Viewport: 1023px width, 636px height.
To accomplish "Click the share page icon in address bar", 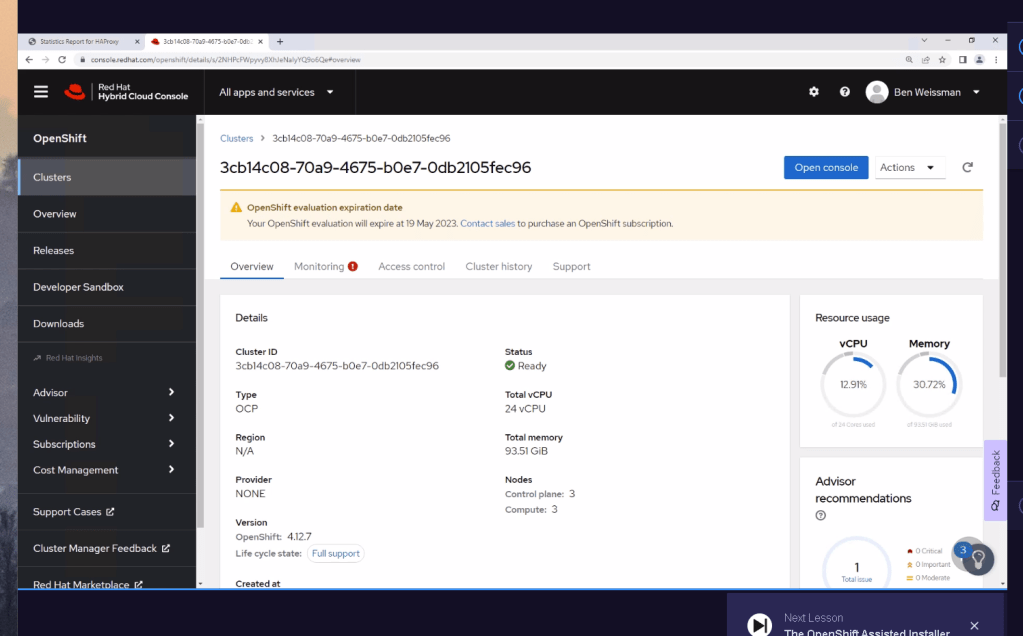I will (x=925, y=59).
